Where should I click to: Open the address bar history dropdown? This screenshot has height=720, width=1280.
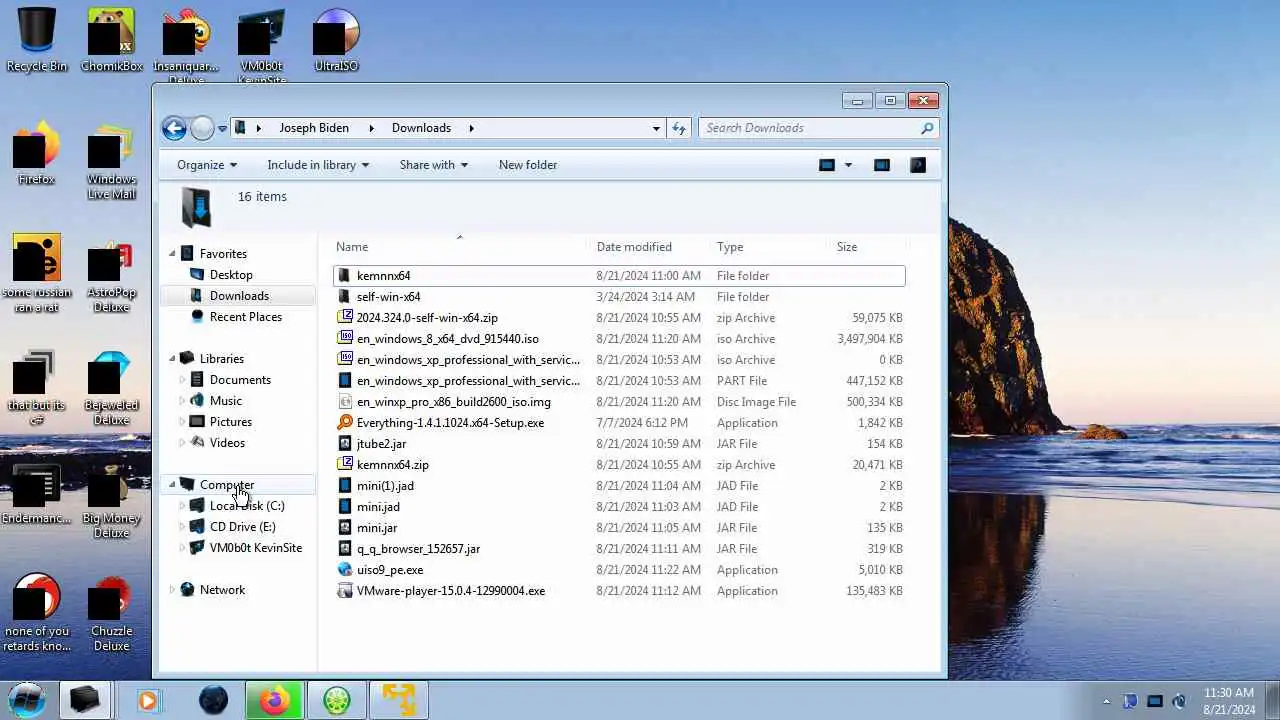tap(656, 128)
